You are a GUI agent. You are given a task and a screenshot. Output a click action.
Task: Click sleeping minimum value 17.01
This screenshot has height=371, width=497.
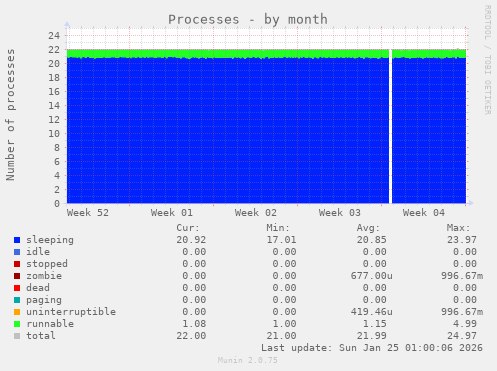(x=281, y=240)
